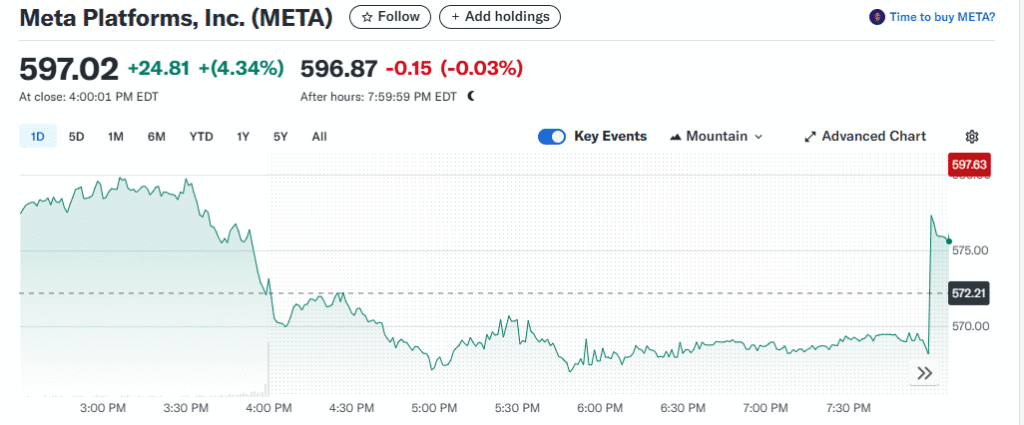The image size is (1024, 425).
Task: Select the All range tab
Action: coord(319,136)
